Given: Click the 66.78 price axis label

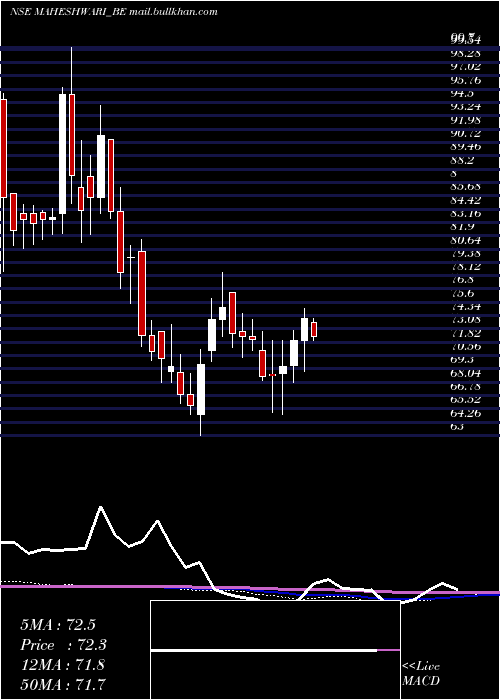Looking at the screenshot, I should tap(465, 386).
